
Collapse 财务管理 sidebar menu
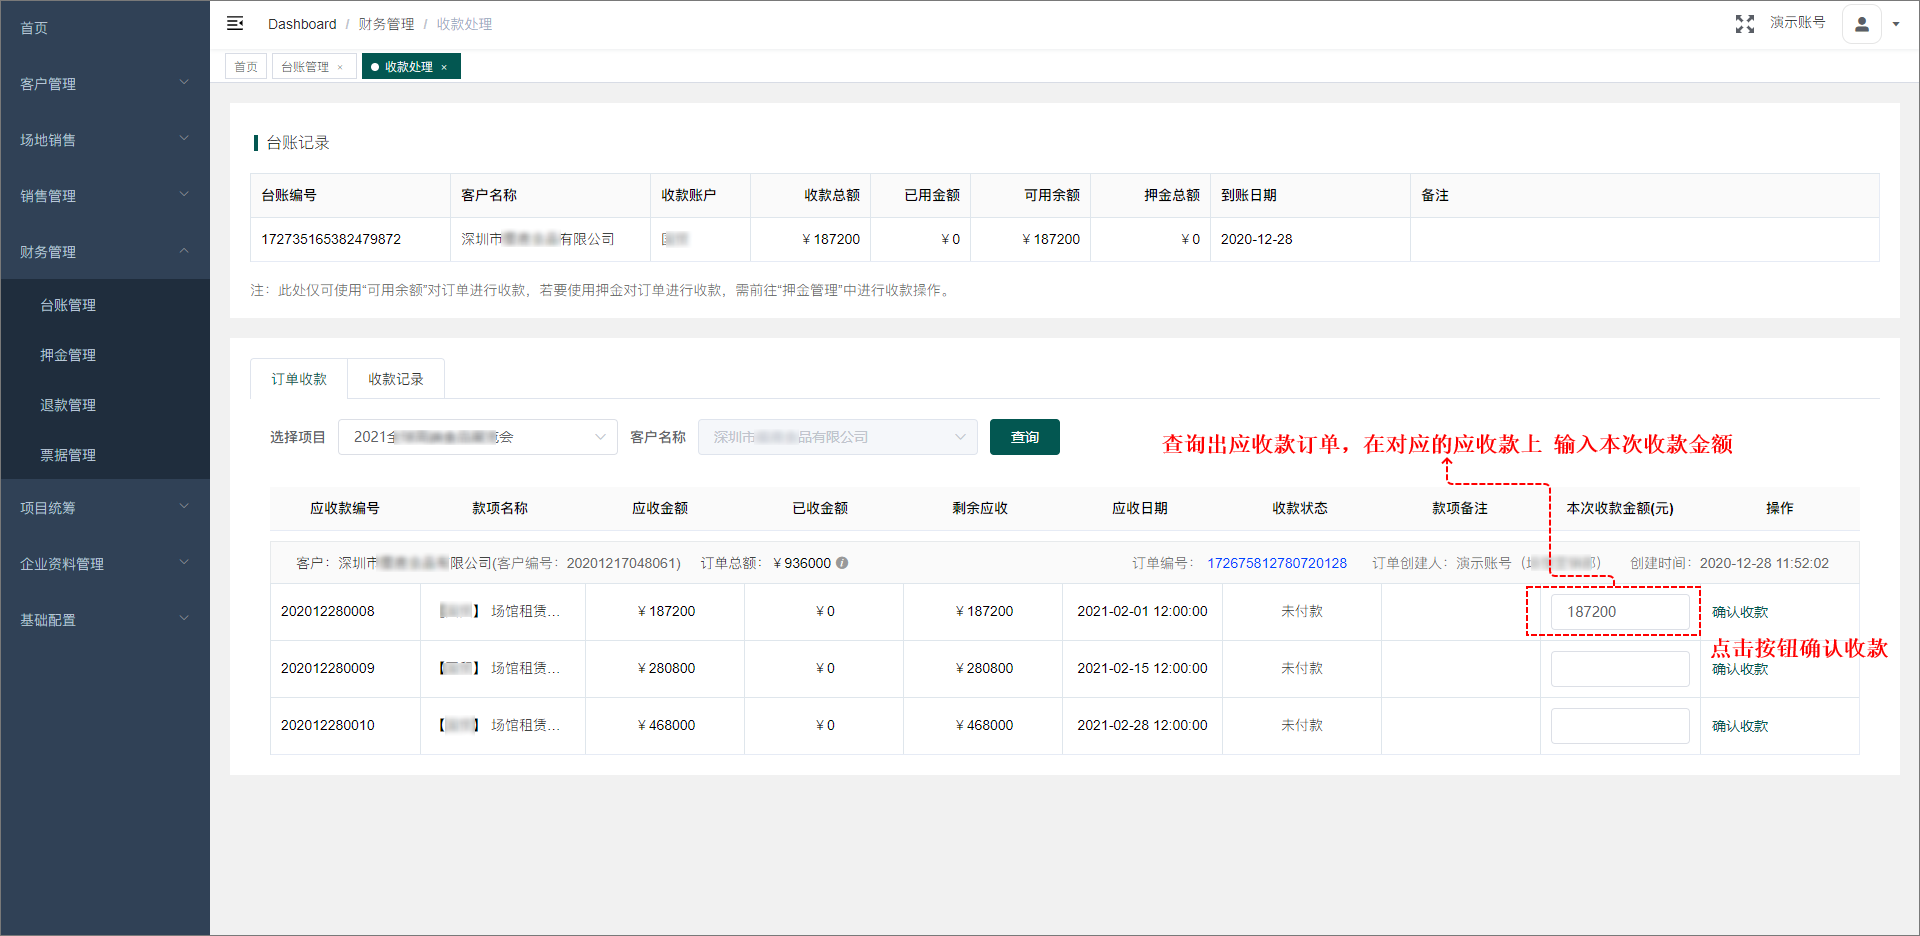tap(105, 252)
